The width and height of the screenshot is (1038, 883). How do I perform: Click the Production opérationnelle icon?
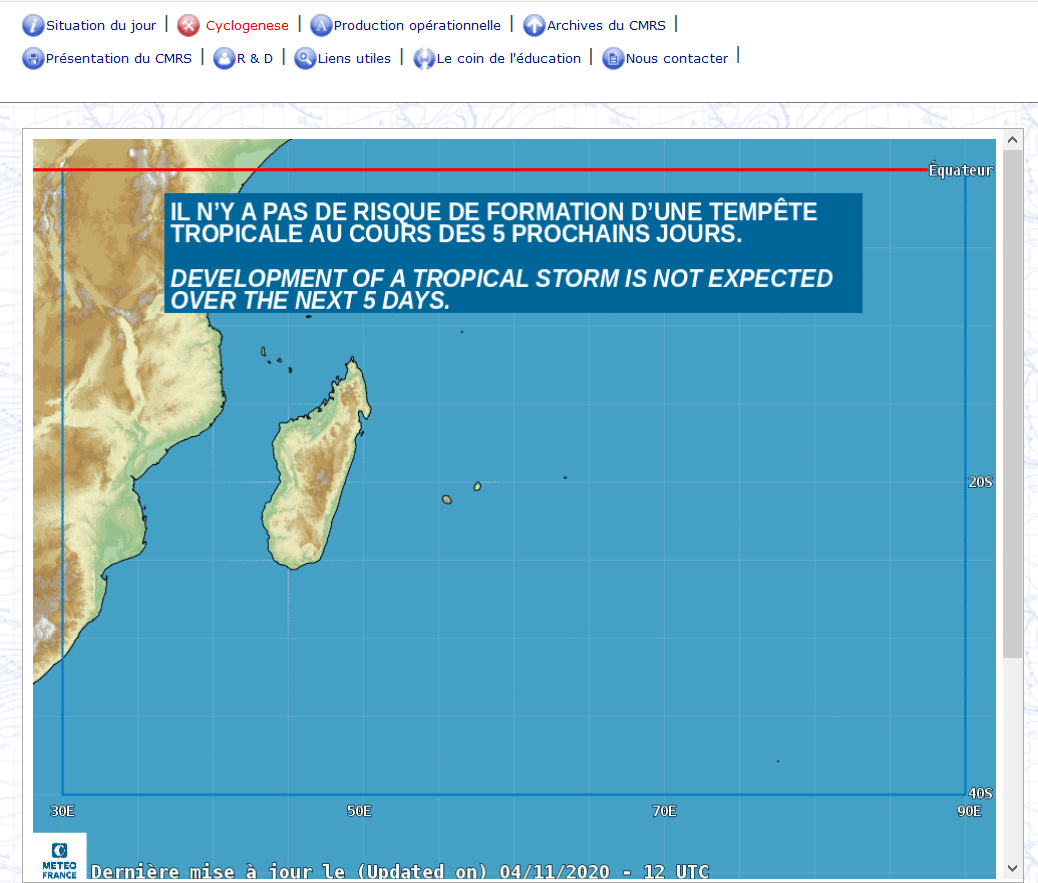pos(321,25)
